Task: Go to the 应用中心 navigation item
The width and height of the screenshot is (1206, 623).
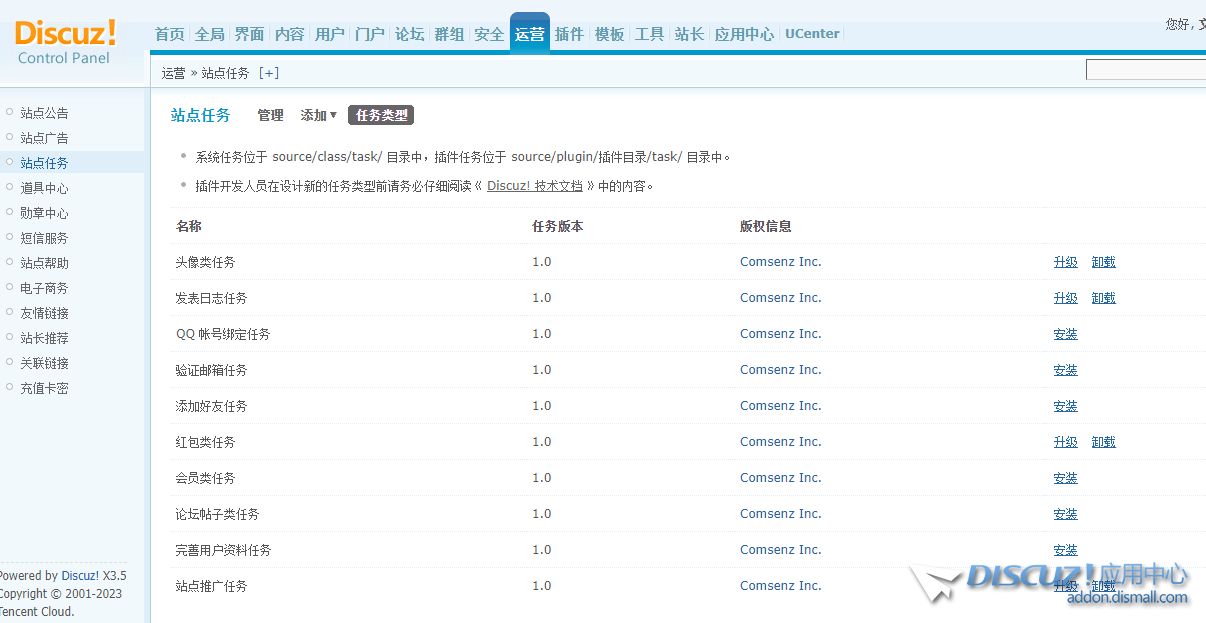Action: (x=743, y=34)
